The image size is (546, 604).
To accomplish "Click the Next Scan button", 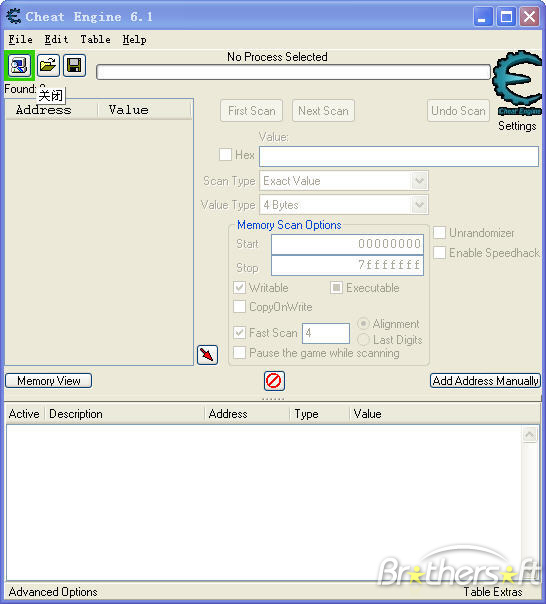I will [323, 111].
